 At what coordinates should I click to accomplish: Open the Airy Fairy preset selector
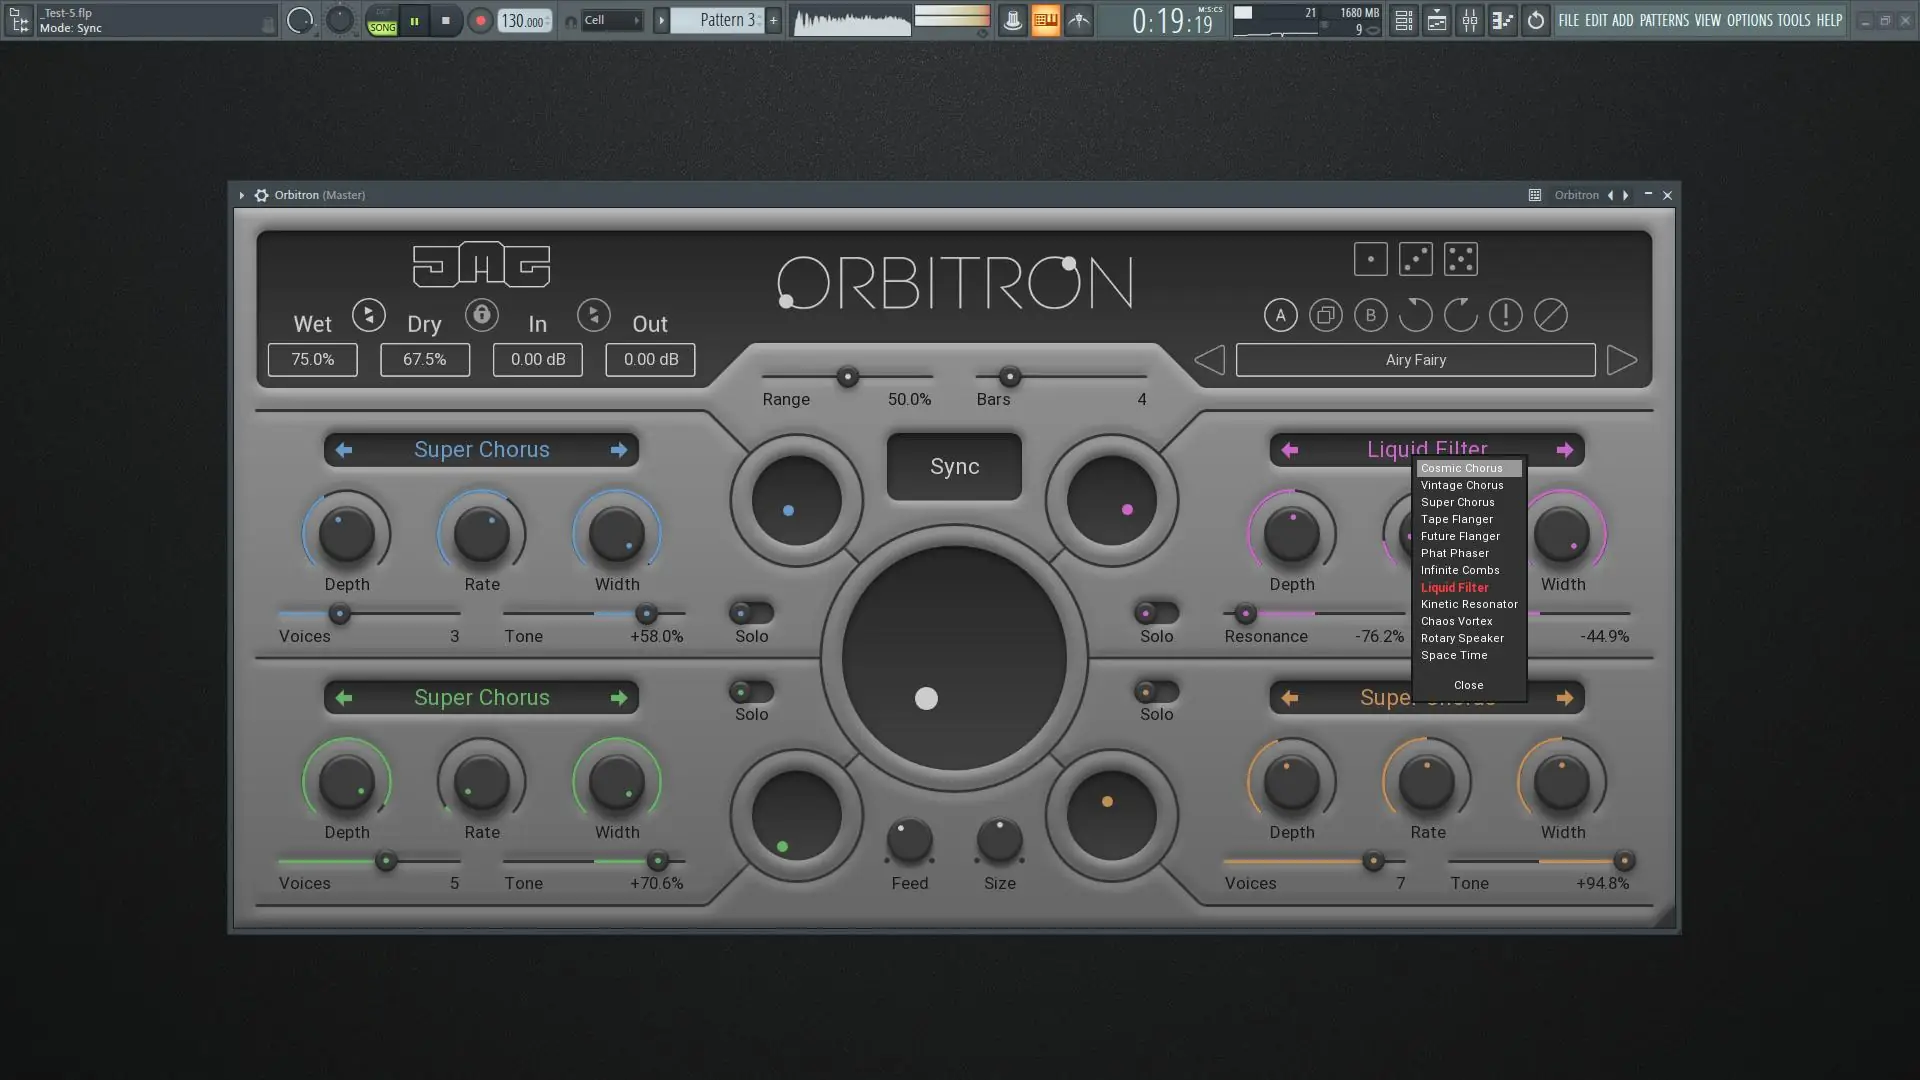tap(1415, 360)
